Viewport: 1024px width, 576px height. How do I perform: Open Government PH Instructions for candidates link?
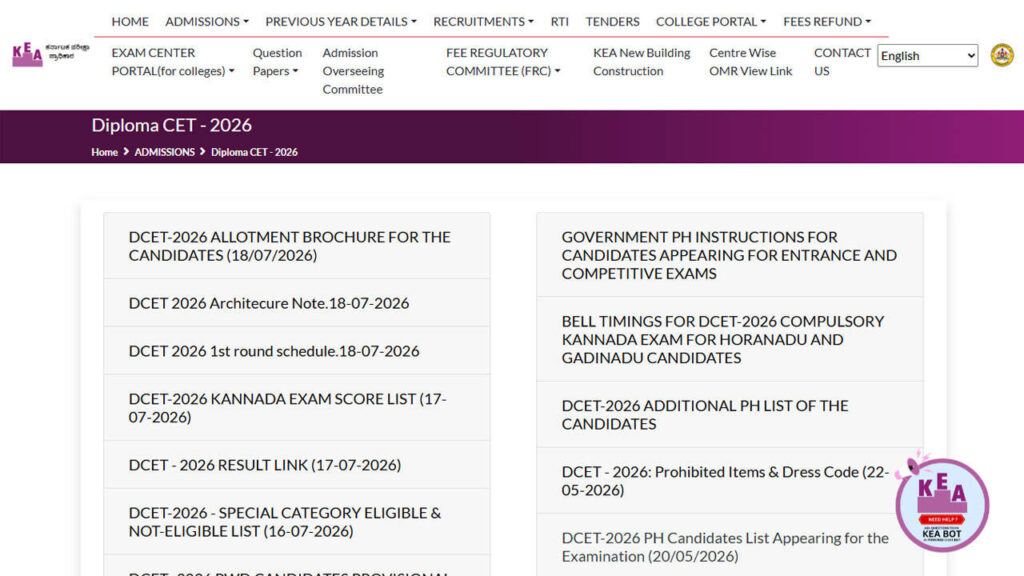coord(729,255)
